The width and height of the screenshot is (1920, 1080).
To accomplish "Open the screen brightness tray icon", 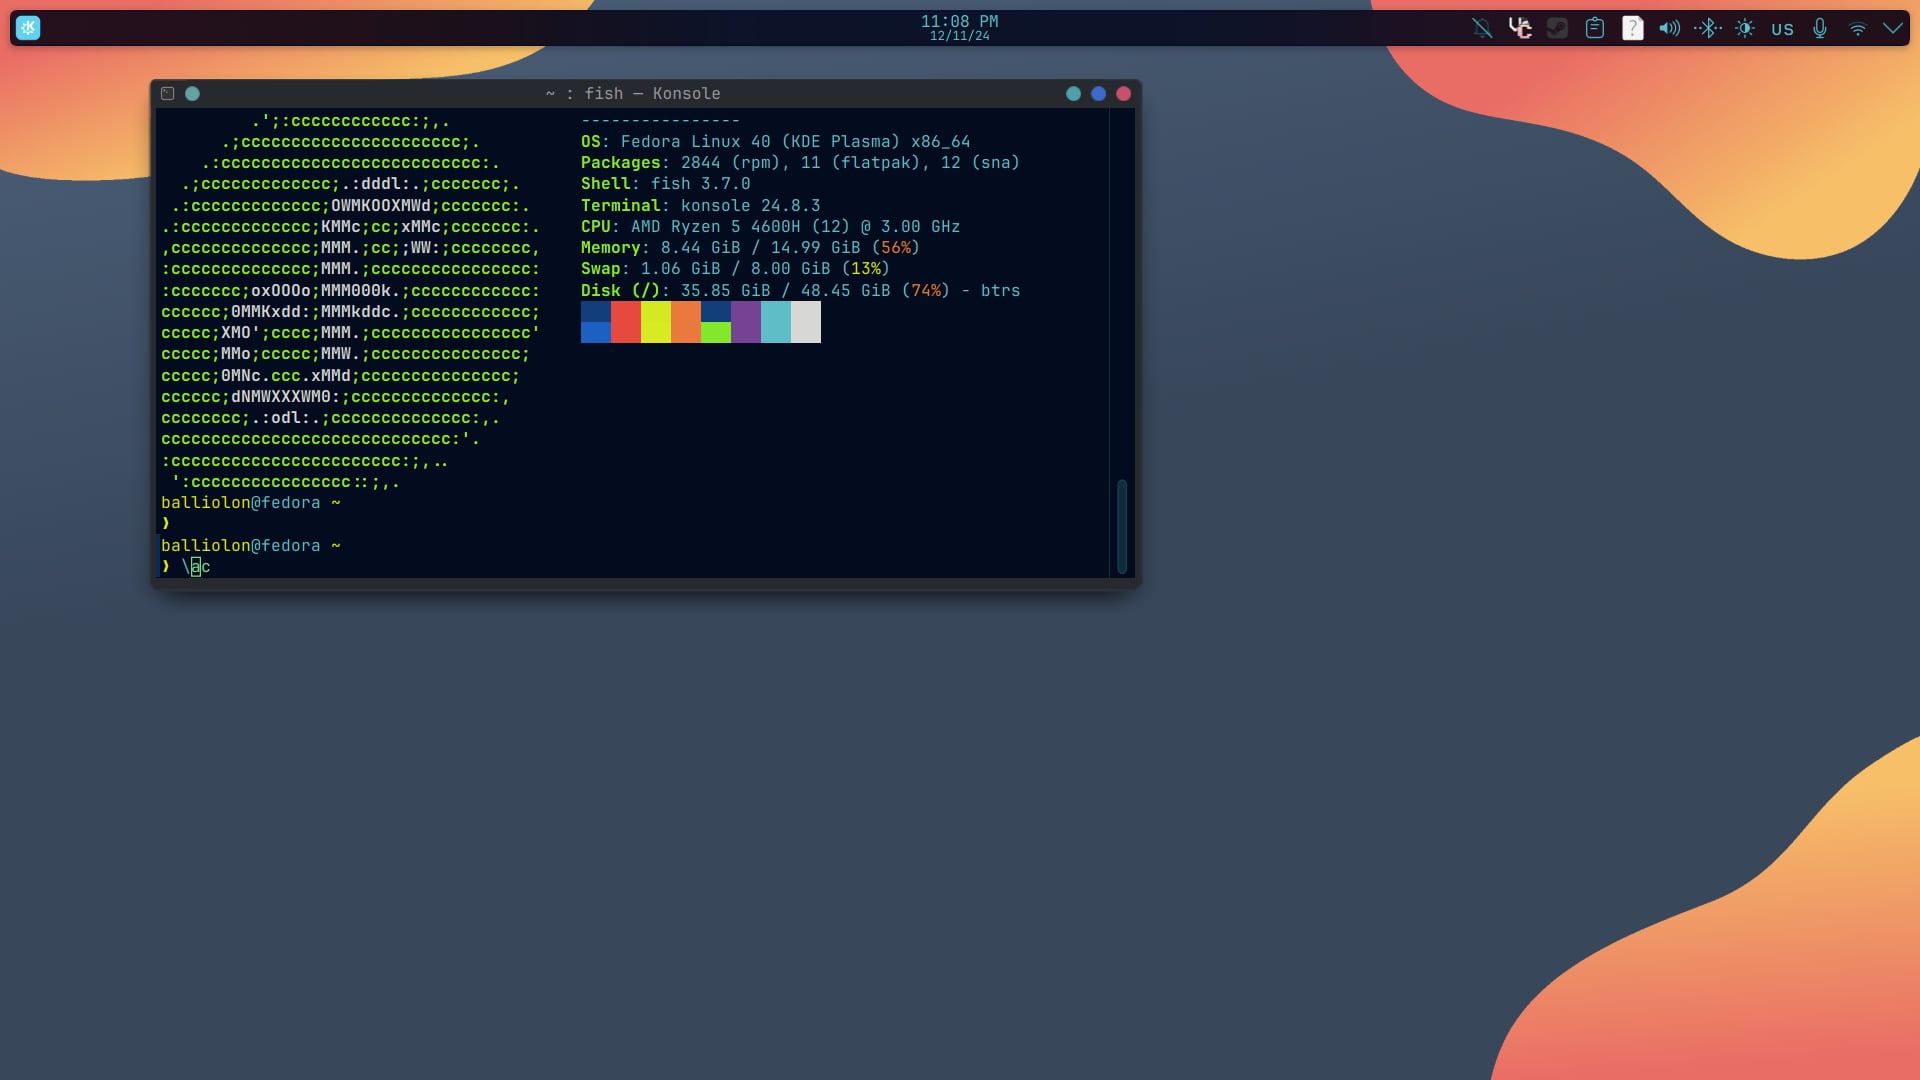I will (x=1745, y=28).
